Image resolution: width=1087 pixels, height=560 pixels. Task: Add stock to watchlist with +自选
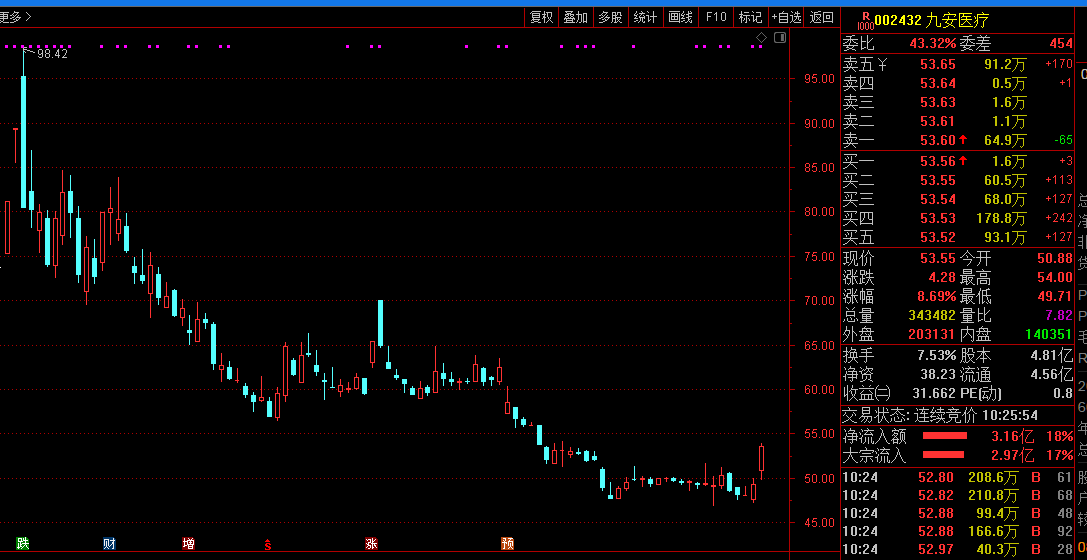click(x=786, y=17)
